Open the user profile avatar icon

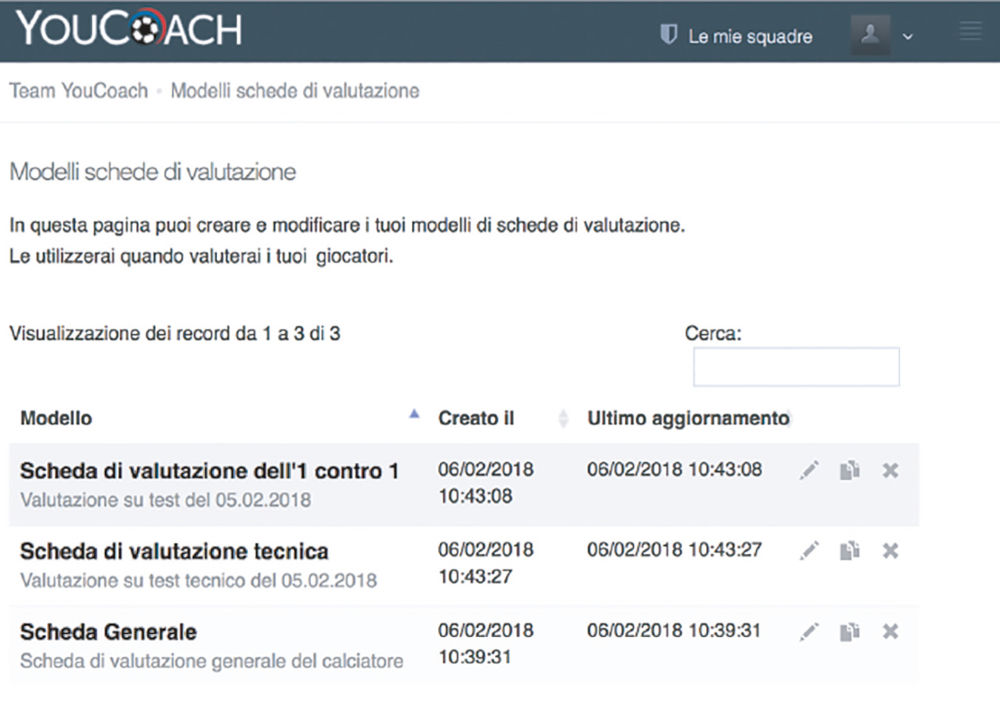point(870,35)
